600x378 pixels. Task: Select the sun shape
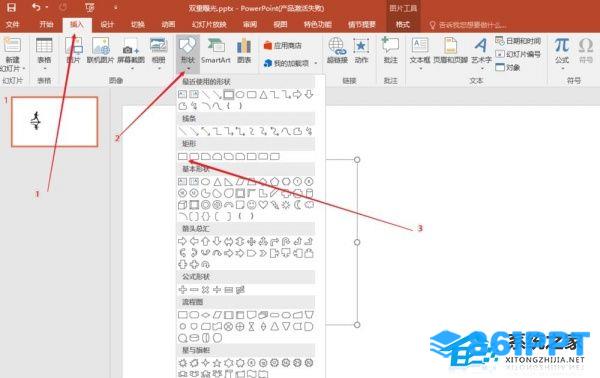click(x=286, y=205)
